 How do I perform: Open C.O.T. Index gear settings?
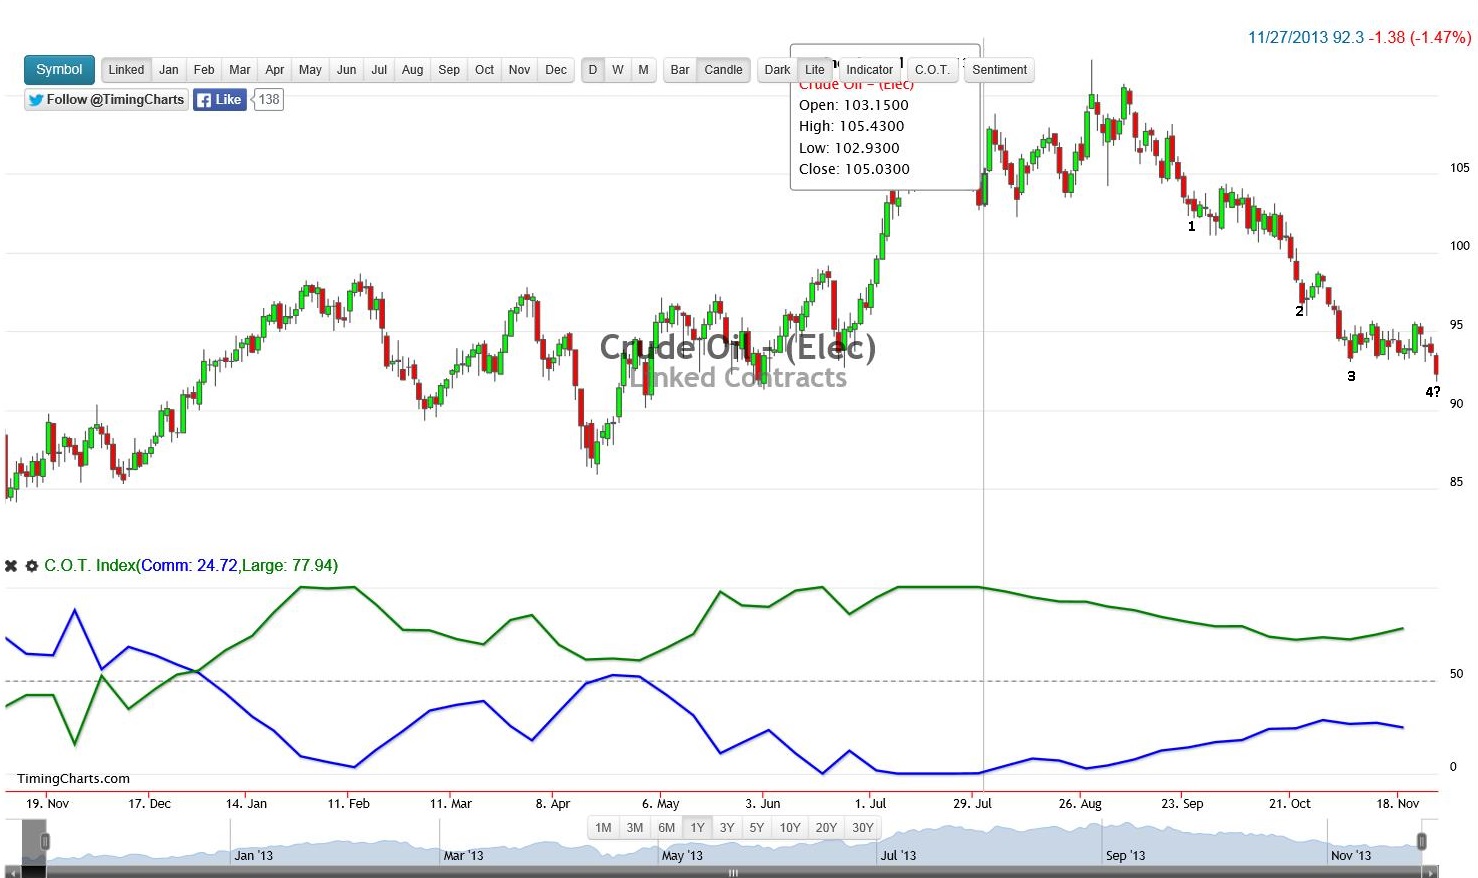pyautogui.click(x=32, y=565)
